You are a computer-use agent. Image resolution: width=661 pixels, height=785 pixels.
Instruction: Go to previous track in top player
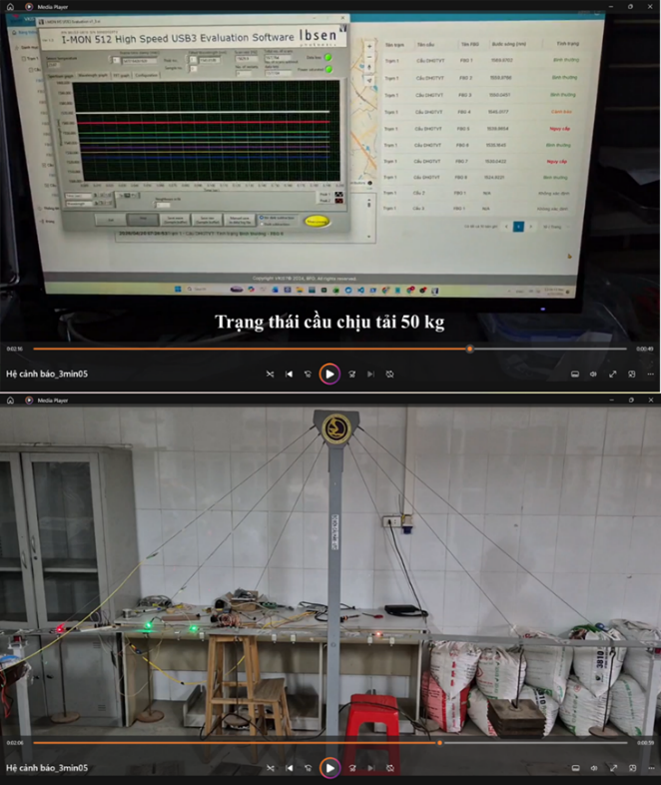pyautogui.click(x=289, y=374)
